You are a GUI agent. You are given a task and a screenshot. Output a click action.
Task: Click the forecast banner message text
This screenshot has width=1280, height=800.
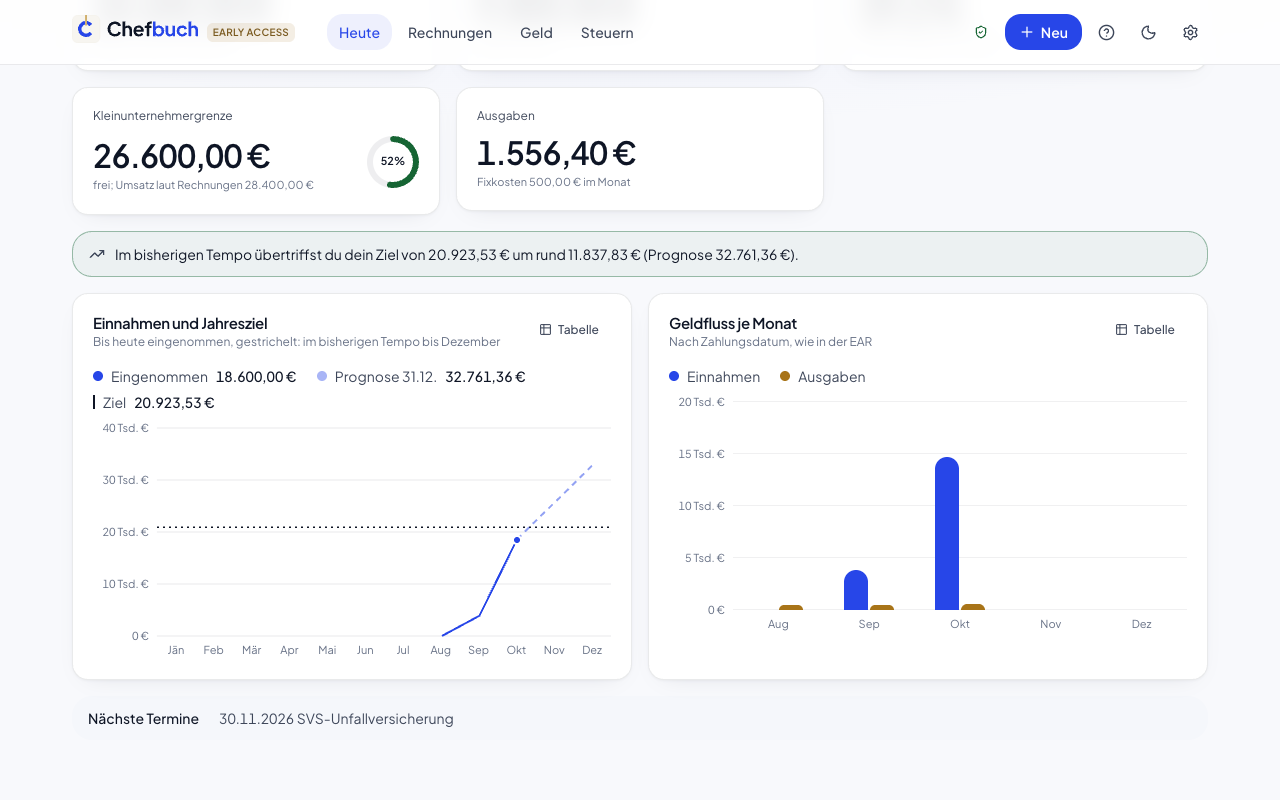(457, 255)
